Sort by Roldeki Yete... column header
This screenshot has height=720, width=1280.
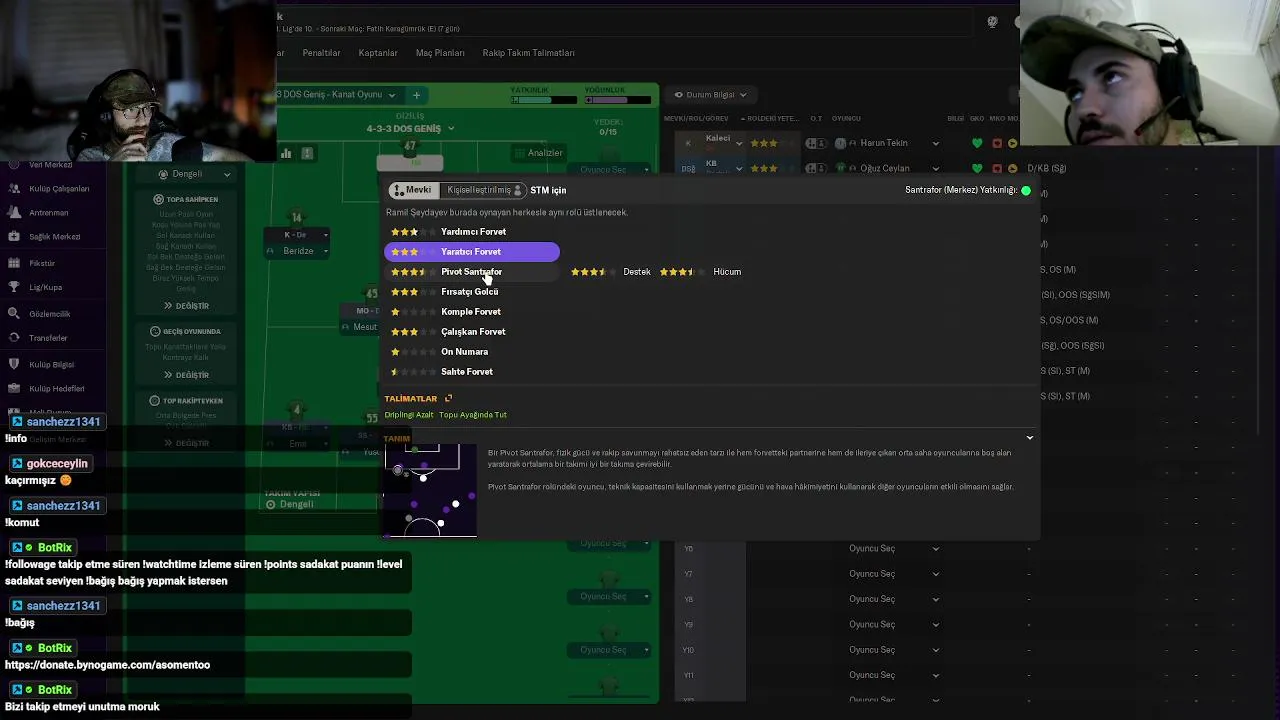point(773,118)
